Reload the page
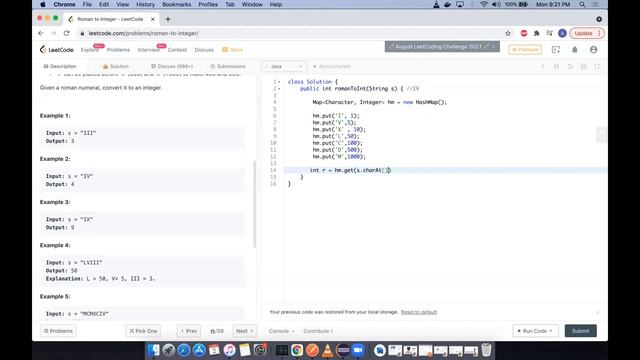This screenshot has width=640, height=360. [67, 33]
